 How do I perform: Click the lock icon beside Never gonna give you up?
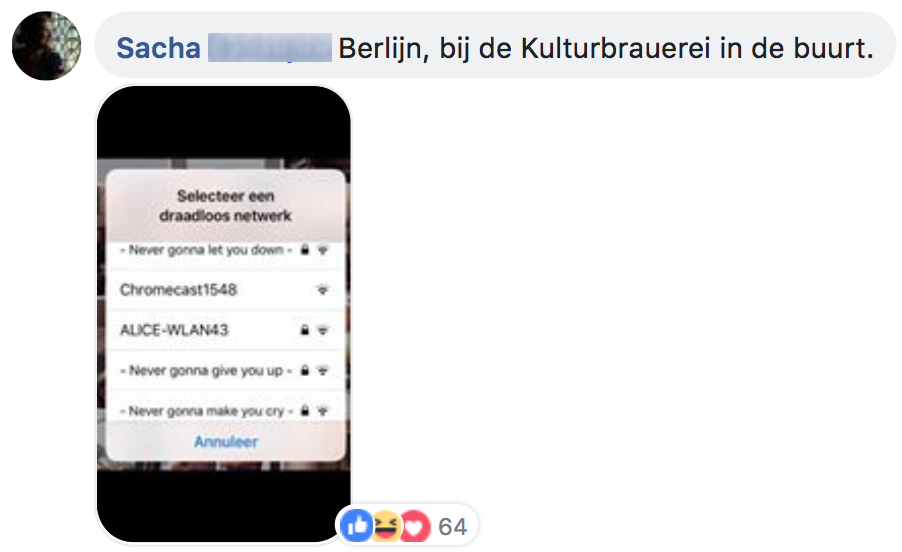pos(305,370)
